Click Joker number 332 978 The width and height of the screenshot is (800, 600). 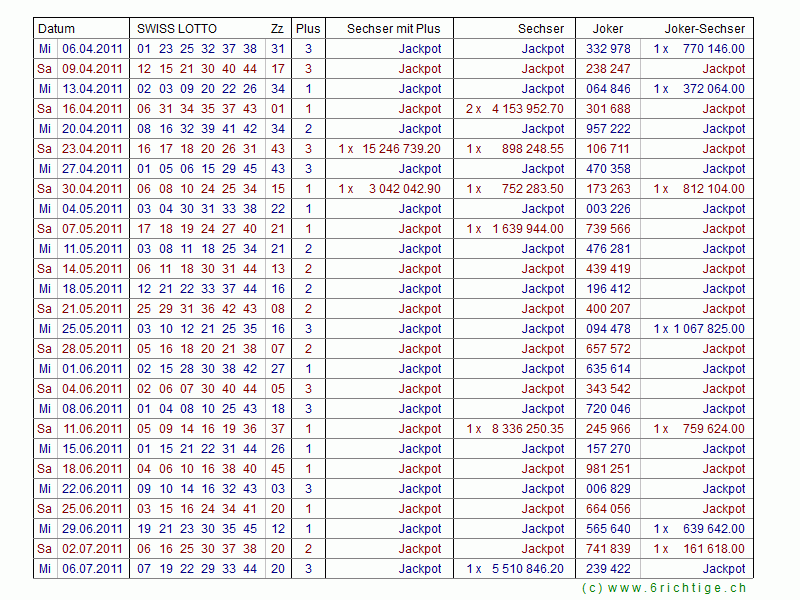pos(608,49)
